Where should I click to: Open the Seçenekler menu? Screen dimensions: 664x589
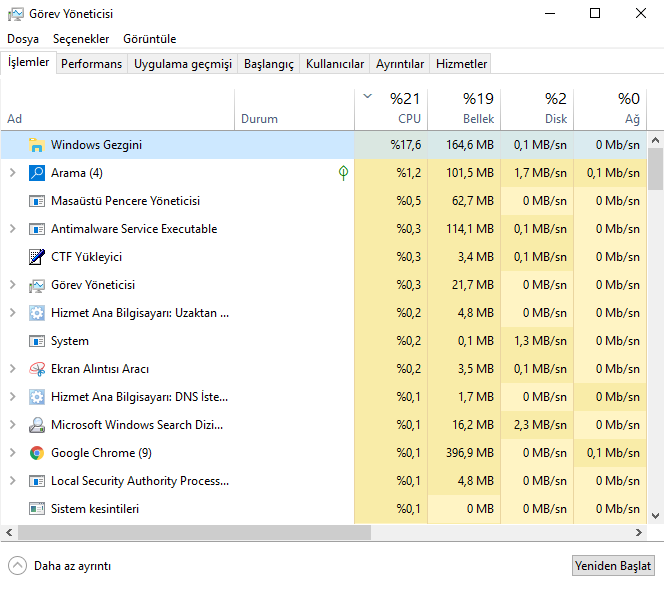(x=81, y=39)
